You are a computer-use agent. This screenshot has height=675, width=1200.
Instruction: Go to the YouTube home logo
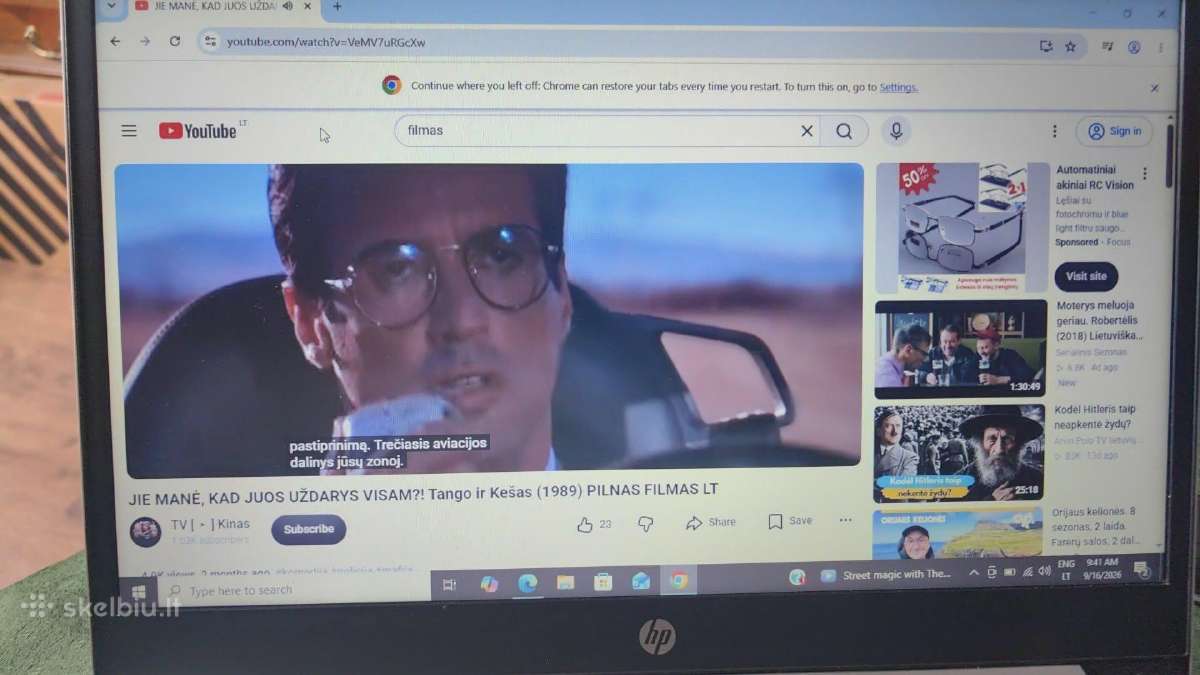200,131
